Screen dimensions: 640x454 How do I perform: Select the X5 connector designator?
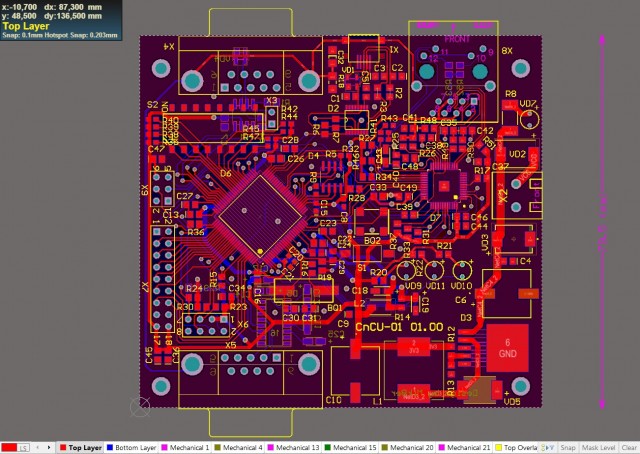tap(231, 345)
